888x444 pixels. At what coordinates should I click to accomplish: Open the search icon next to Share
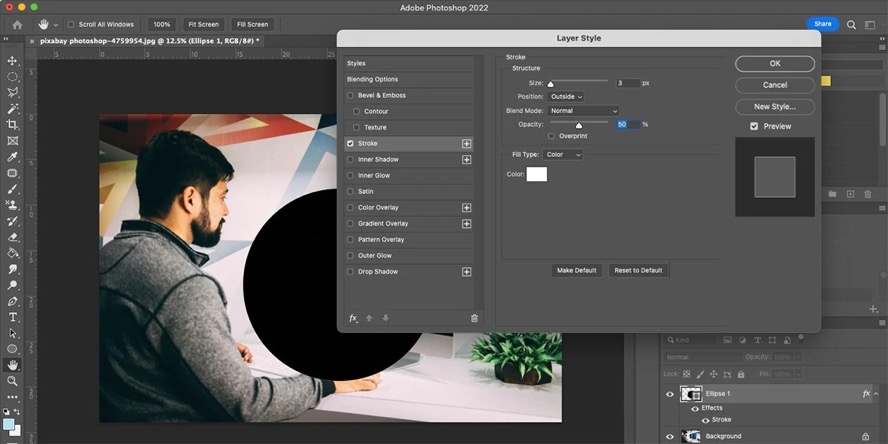[x=852, y=24]
